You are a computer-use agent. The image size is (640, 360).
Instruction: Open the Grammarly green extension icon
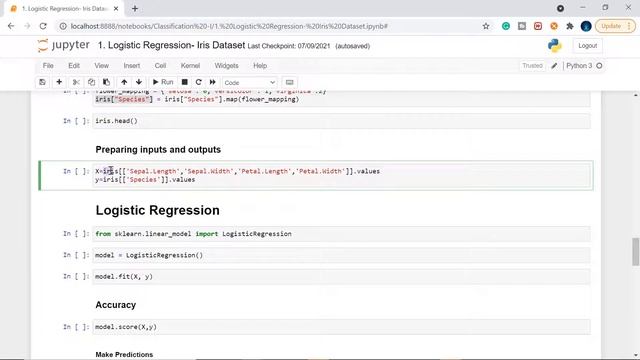coord(506,26)
